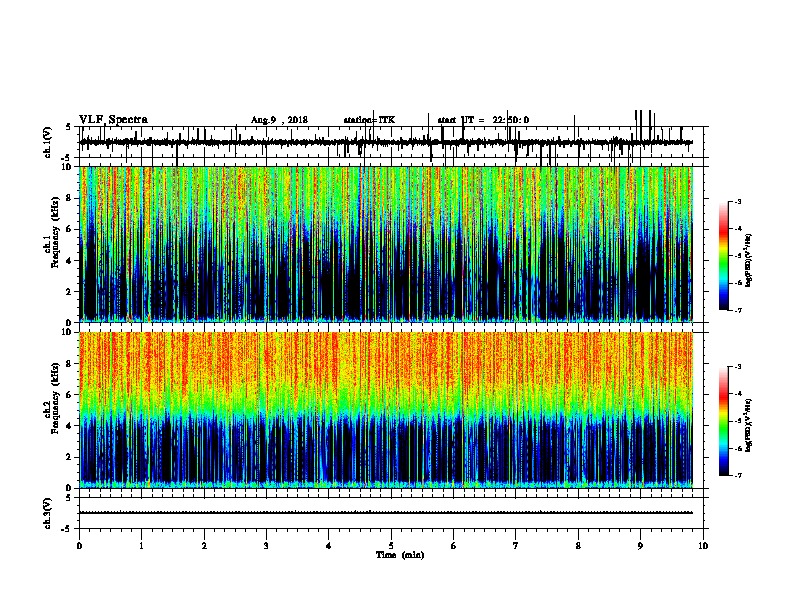This screenshot has height=612, width=792.
Task: Click the ch.1 color scale 'log(PSD)' label
Action: coord(749,261)
